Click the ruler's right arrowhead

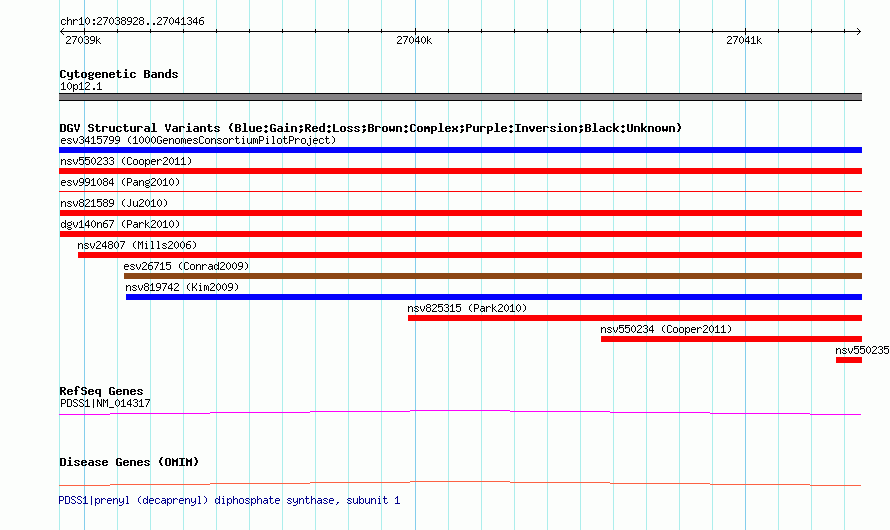click(x=859, y=32)
